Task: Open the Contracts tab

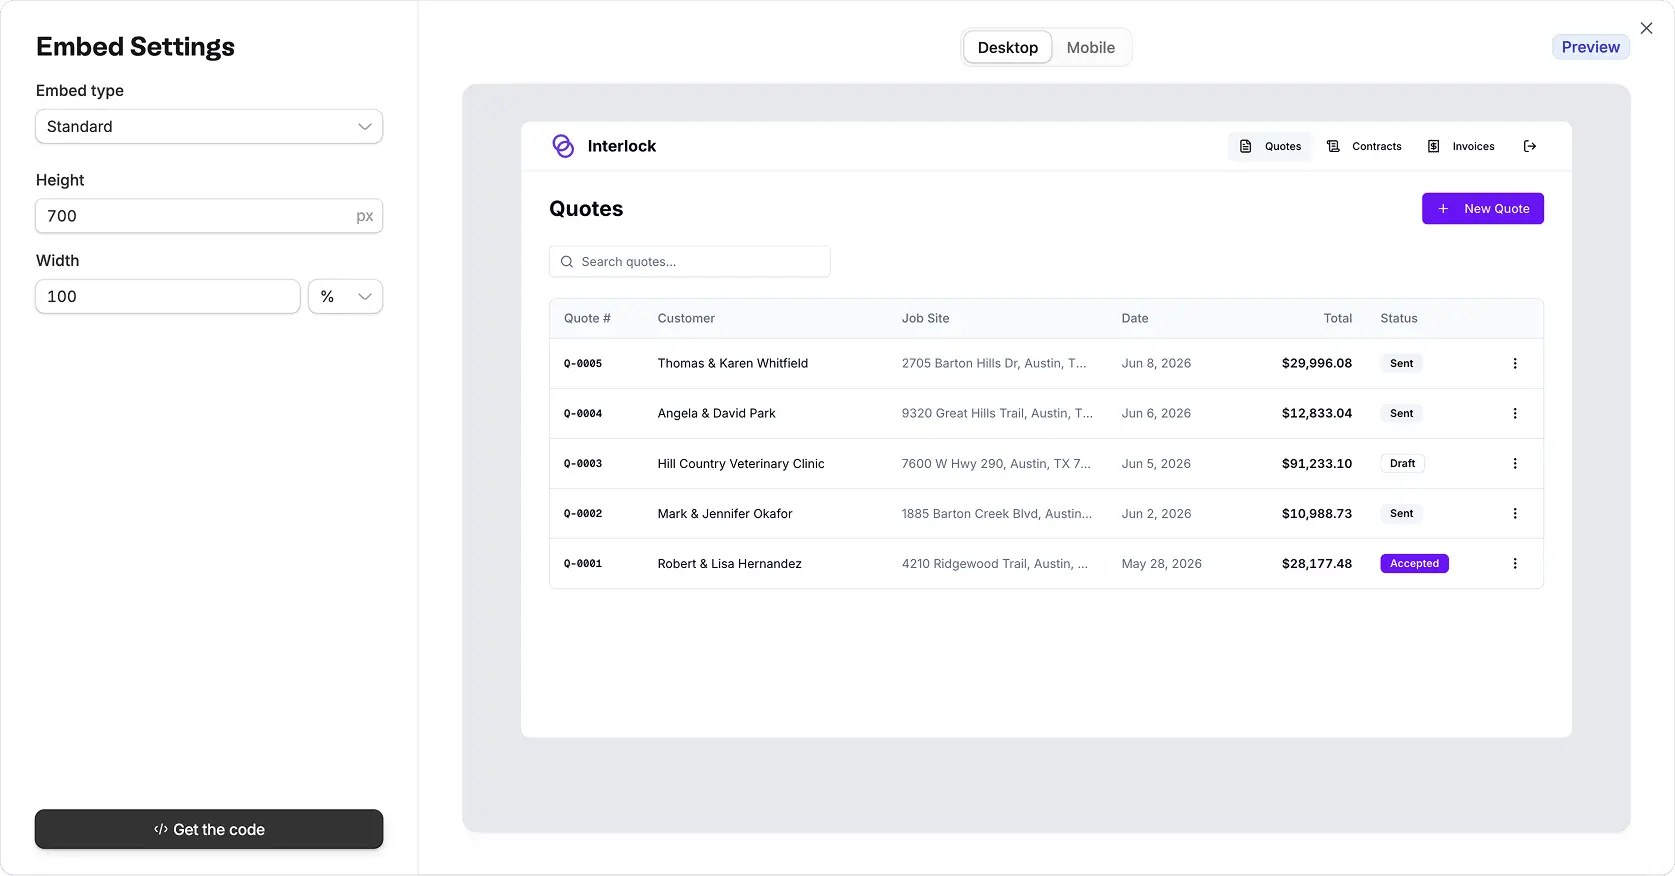Action: coord(1364,146)
